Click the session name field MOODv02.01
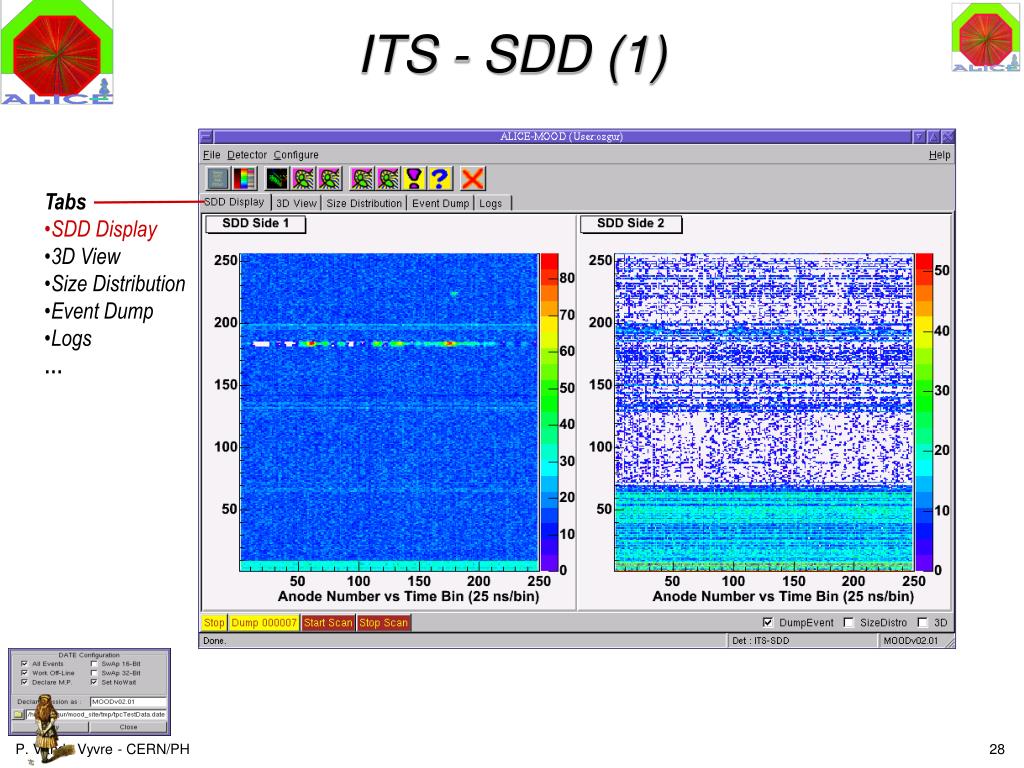 click(128, 701)
